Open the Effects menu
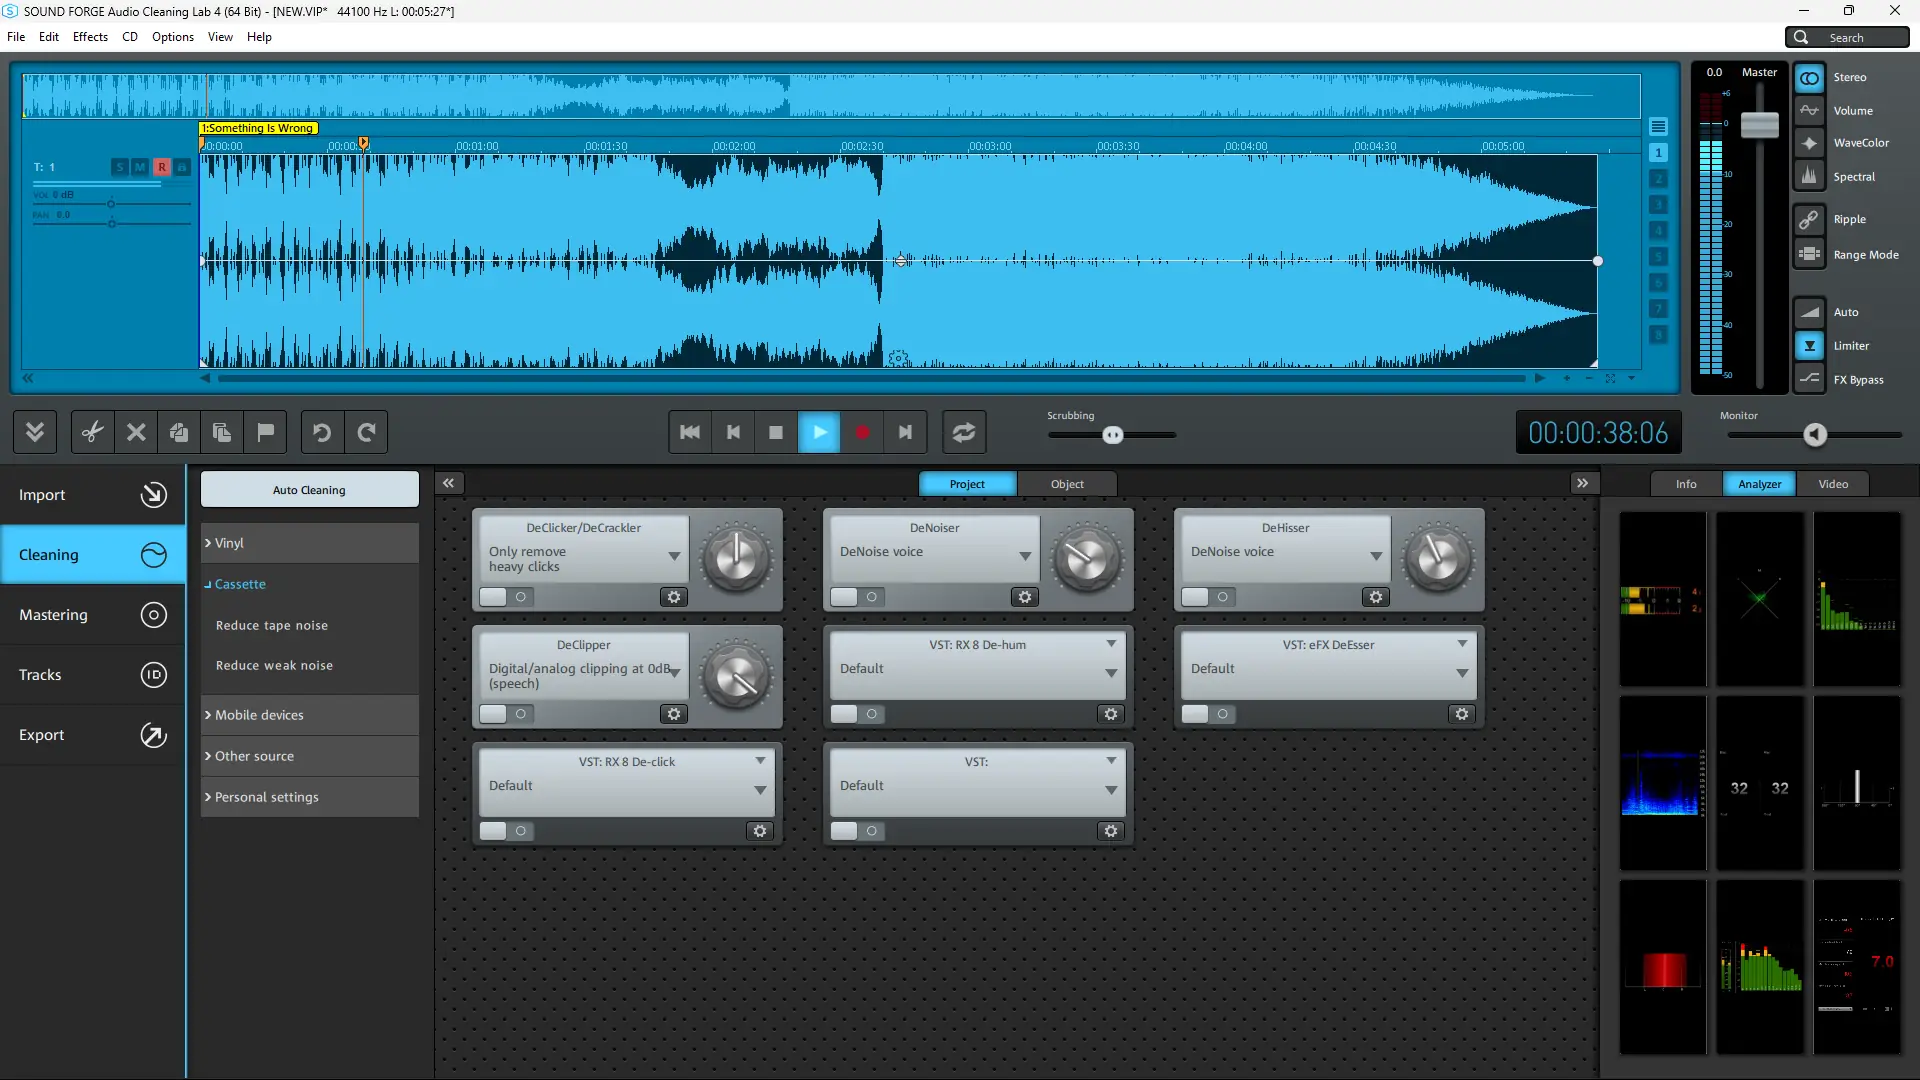Viewport: 1920px width, 1080px height. (x=90, y=37)
